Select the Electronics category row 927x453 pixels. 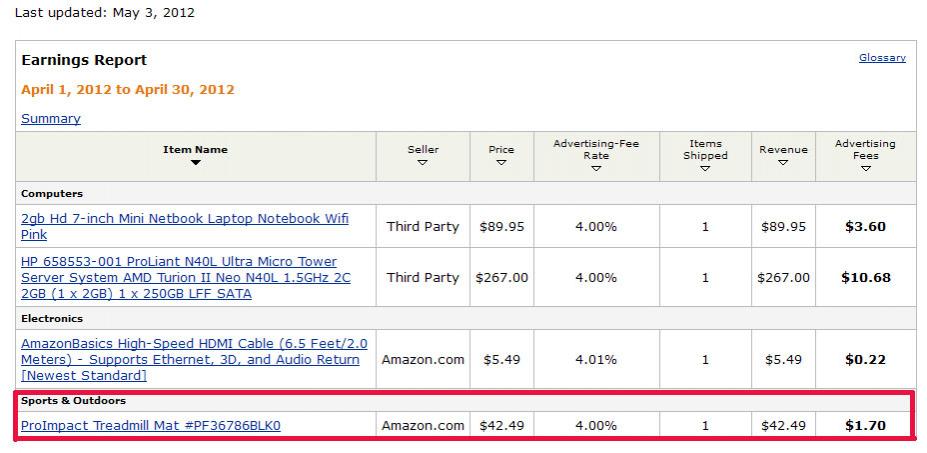pos(466,318)
